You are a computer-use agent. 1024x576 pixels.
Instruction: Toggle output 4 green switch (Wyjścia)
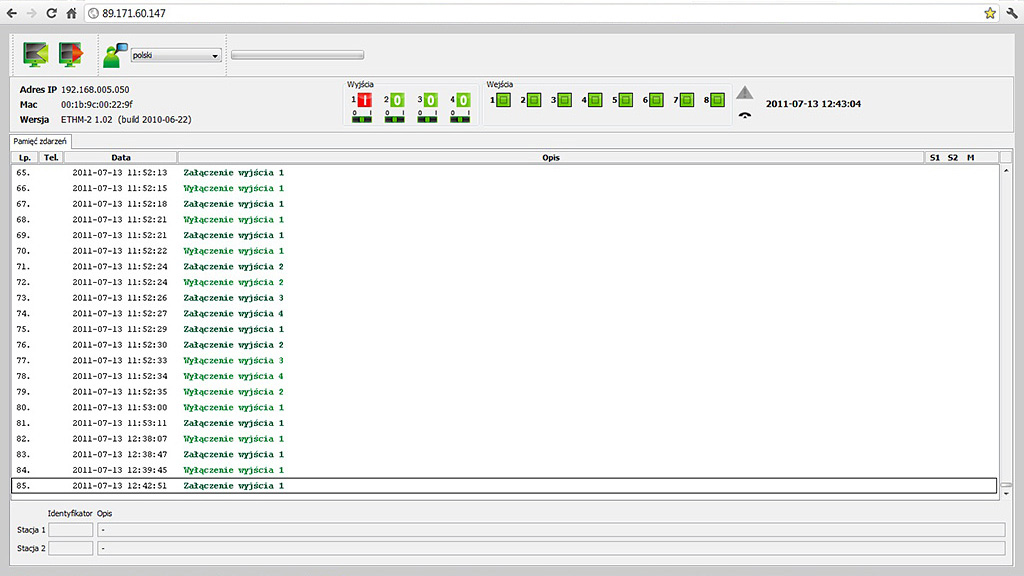[463, 100]
